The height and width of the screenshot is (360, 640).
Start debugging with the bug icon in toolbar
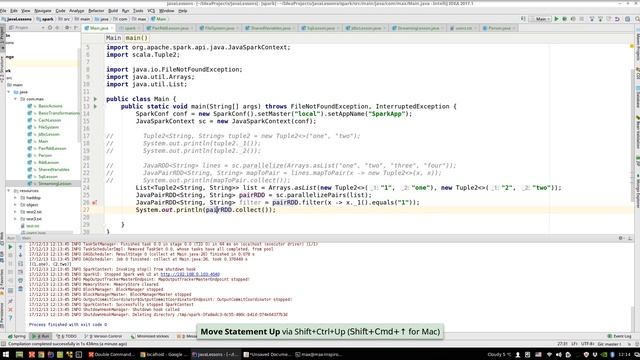tap(564, 19)
